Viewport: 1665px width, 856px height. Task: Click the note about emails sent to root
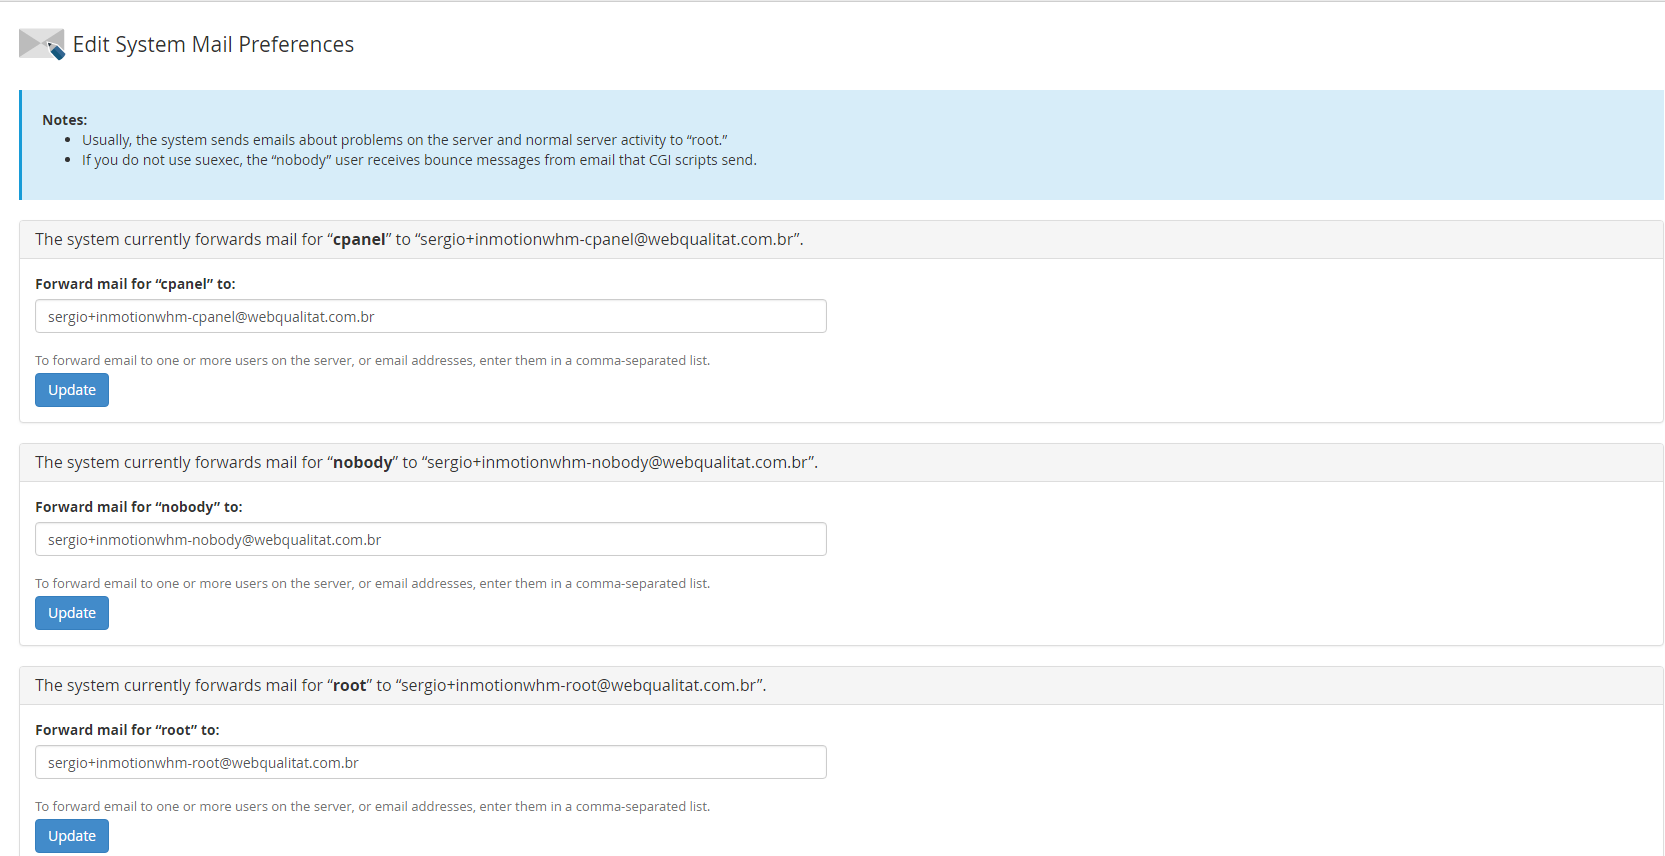click(x=404, y=140)
